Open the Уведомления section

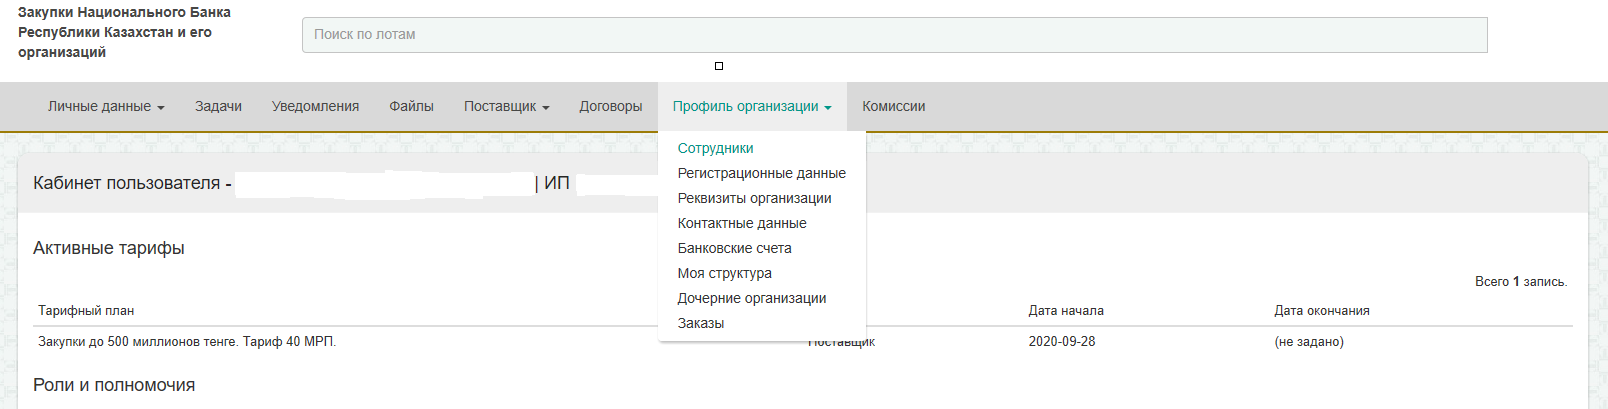(x=315, y=107)
